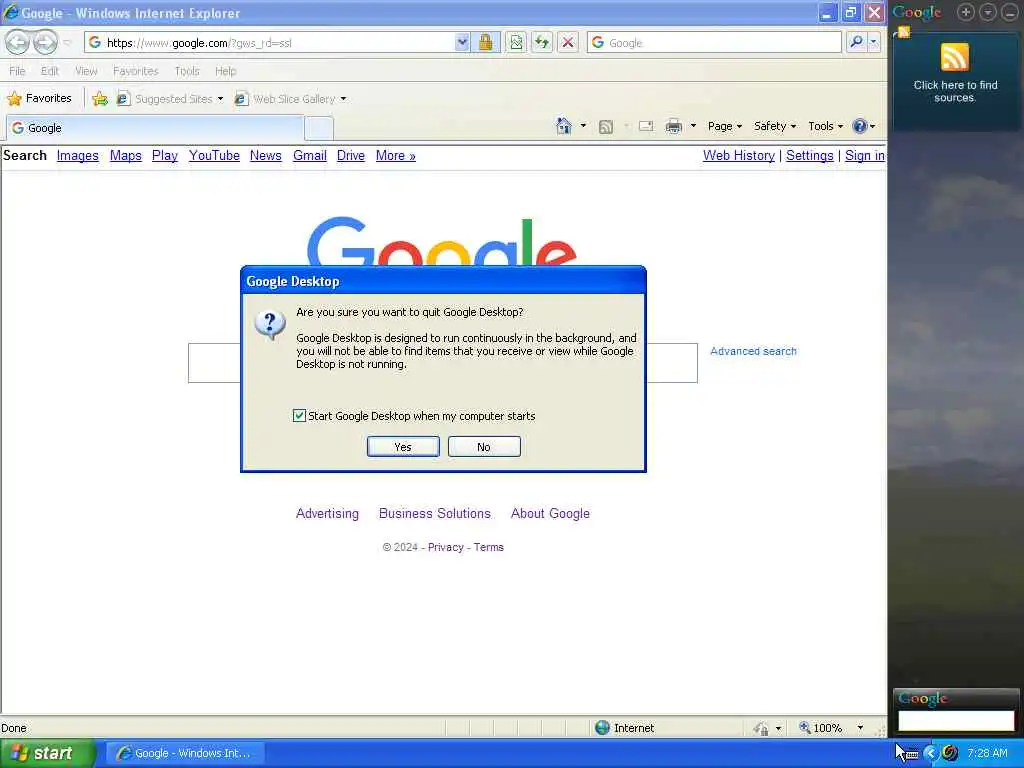Click the show hidden tray icons arrow

coord(931,753)
